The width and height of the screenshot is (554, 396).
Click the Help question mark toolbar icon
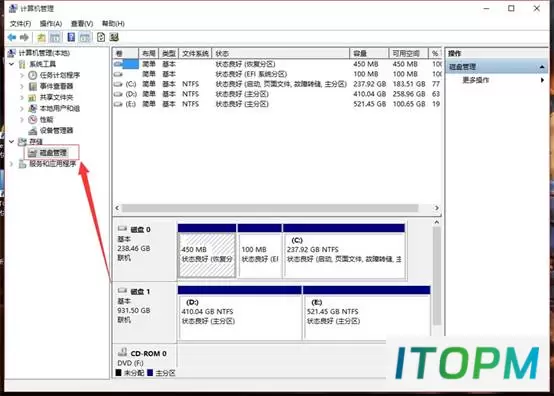[x=71, y=37]
